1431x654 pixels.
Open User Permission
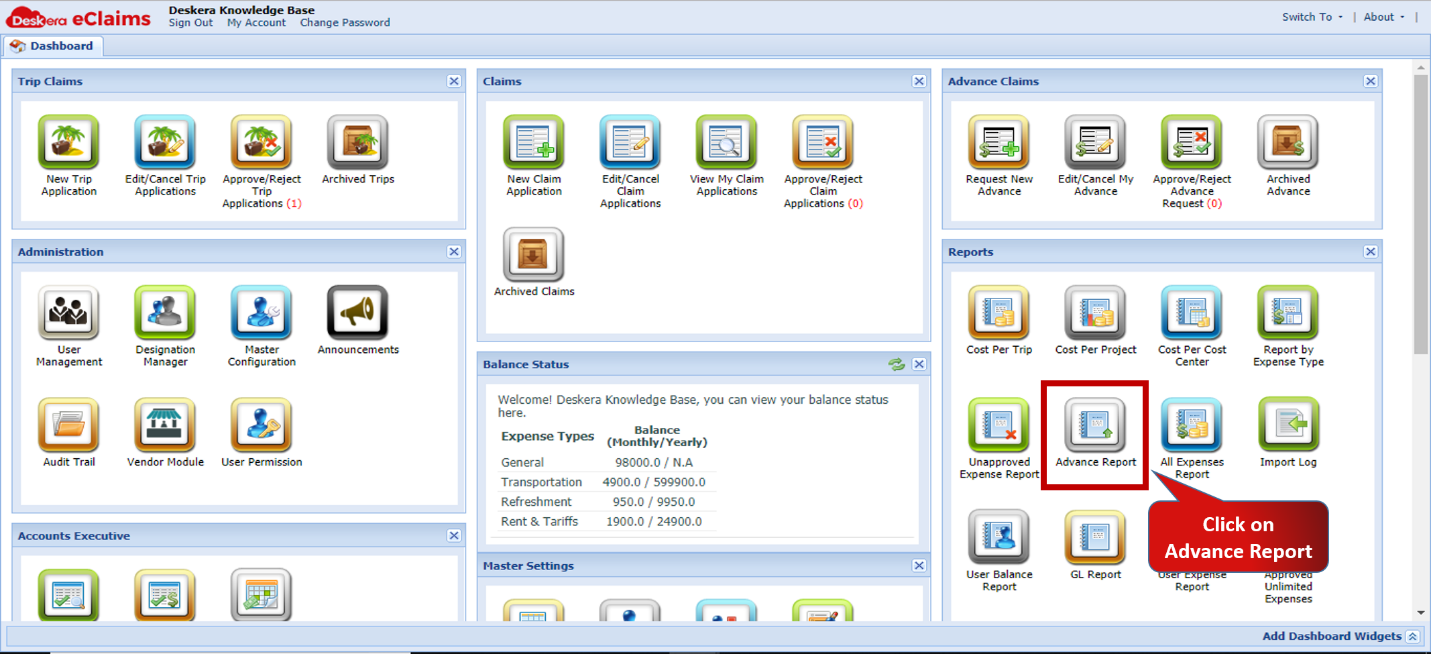tap(261, 425)
